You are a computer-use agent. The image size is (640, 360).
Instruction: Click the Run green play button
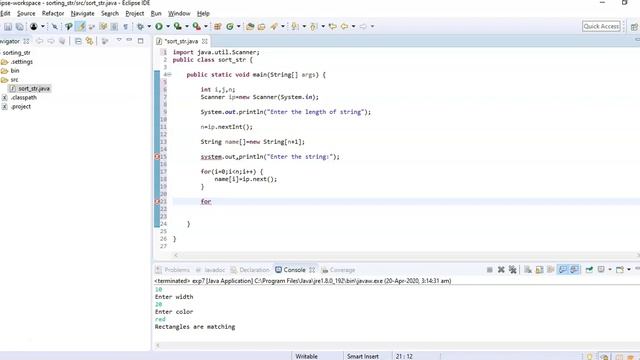[159, 27]
